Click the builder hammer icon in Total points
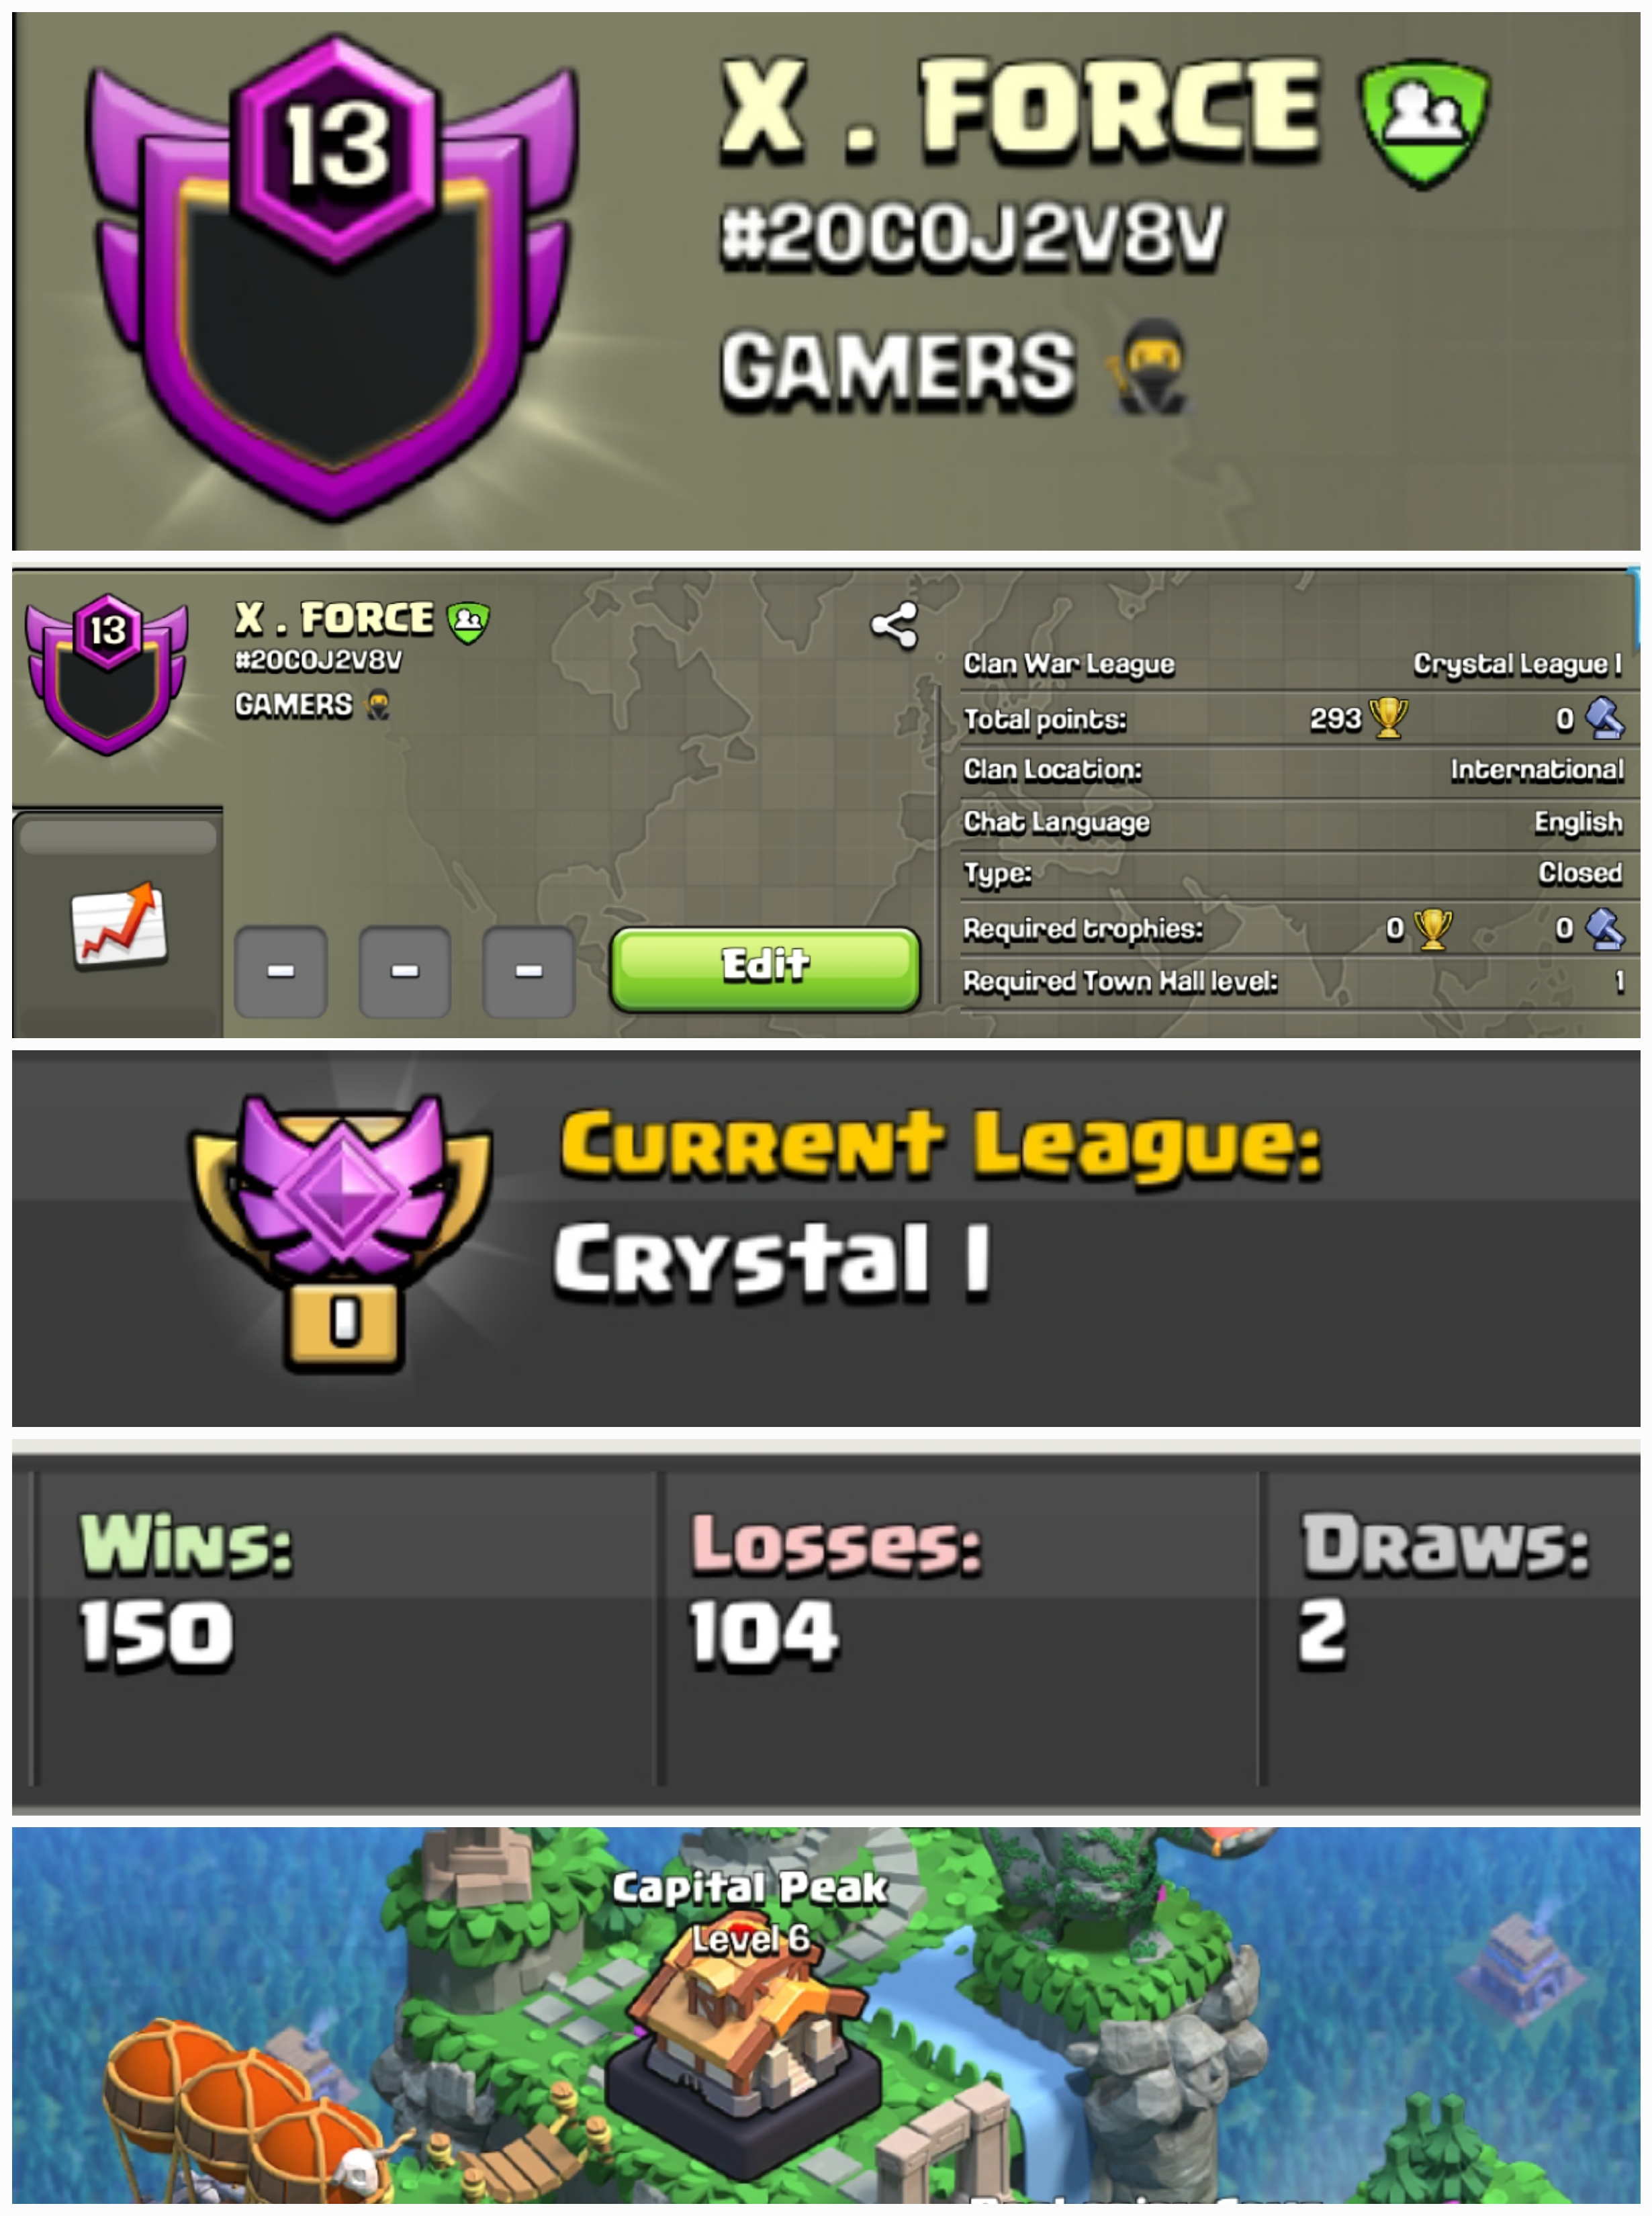1652x2216 pixels. coord(1604,718)
